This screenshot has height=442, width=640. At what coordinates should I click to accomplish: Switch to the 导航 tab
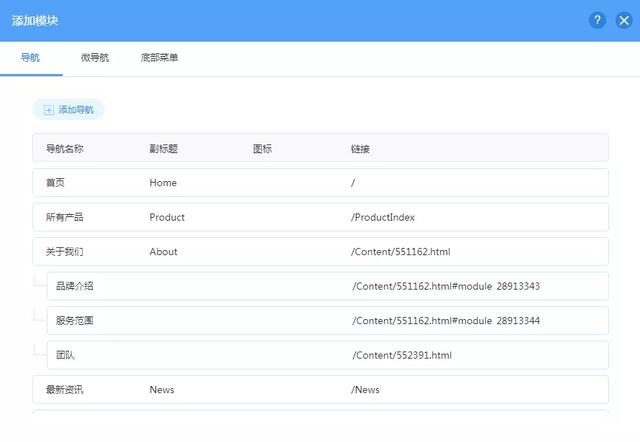30,58
